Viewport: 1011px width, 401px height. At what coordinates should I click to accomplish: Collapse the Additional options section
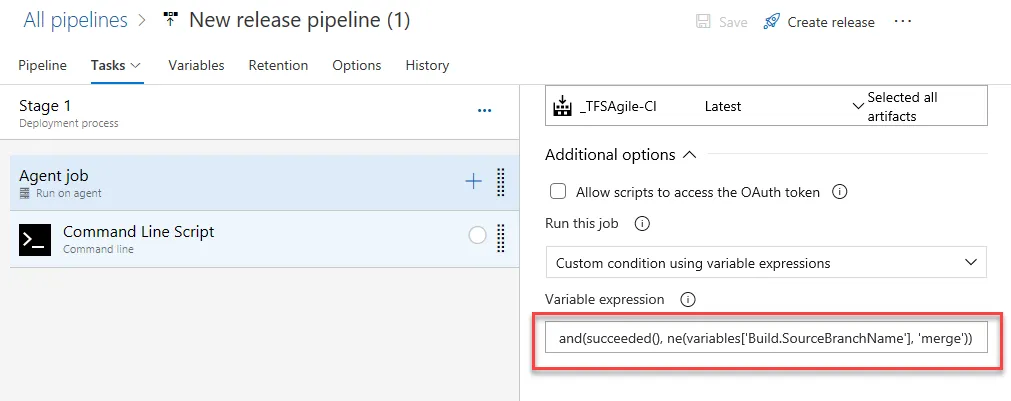coord(689,155)
